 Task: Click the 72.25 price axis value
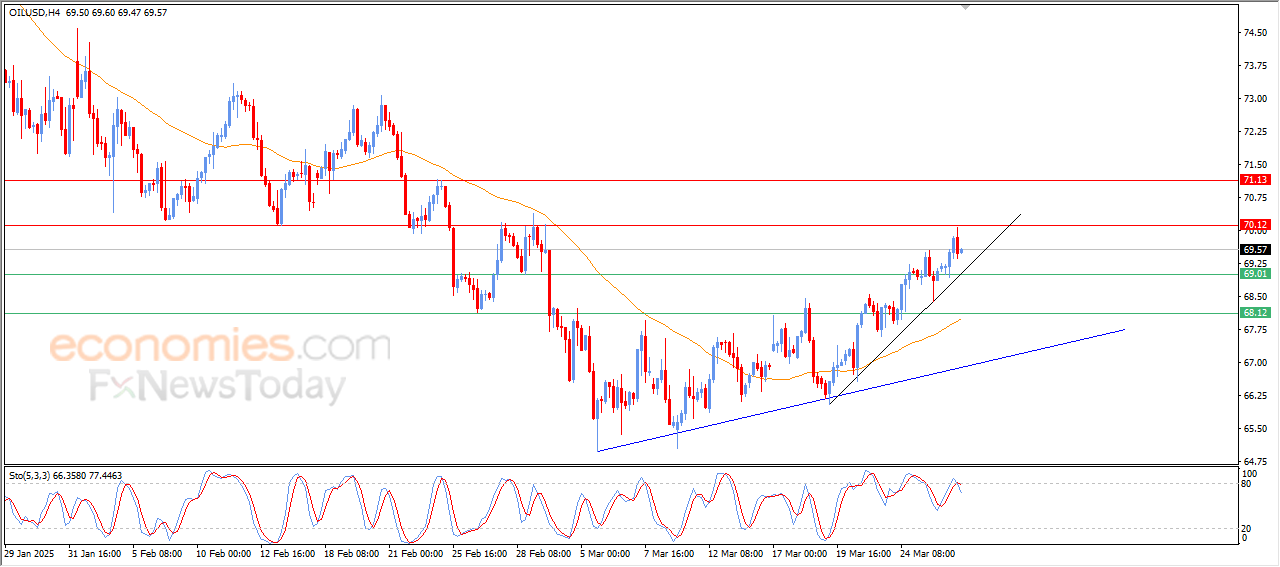point(1256,132)
